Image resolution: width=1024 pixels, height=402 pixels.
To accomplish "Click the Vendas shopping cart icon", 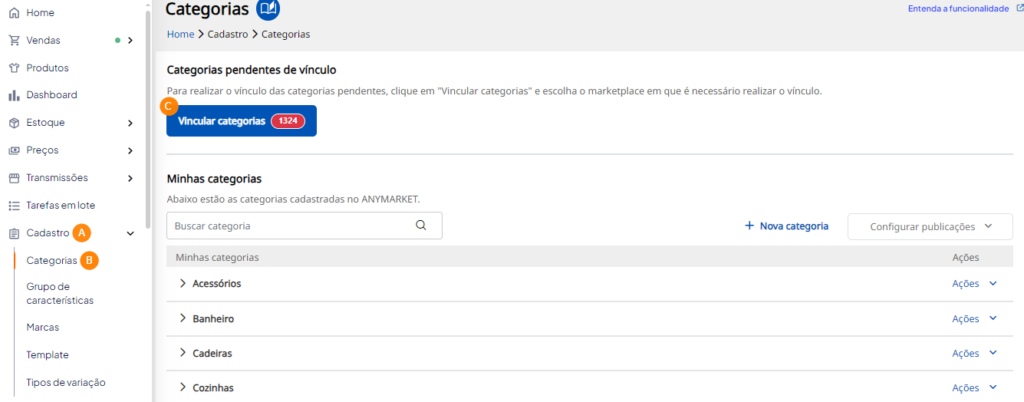I will pyautogui.click(x=14, y=41).
